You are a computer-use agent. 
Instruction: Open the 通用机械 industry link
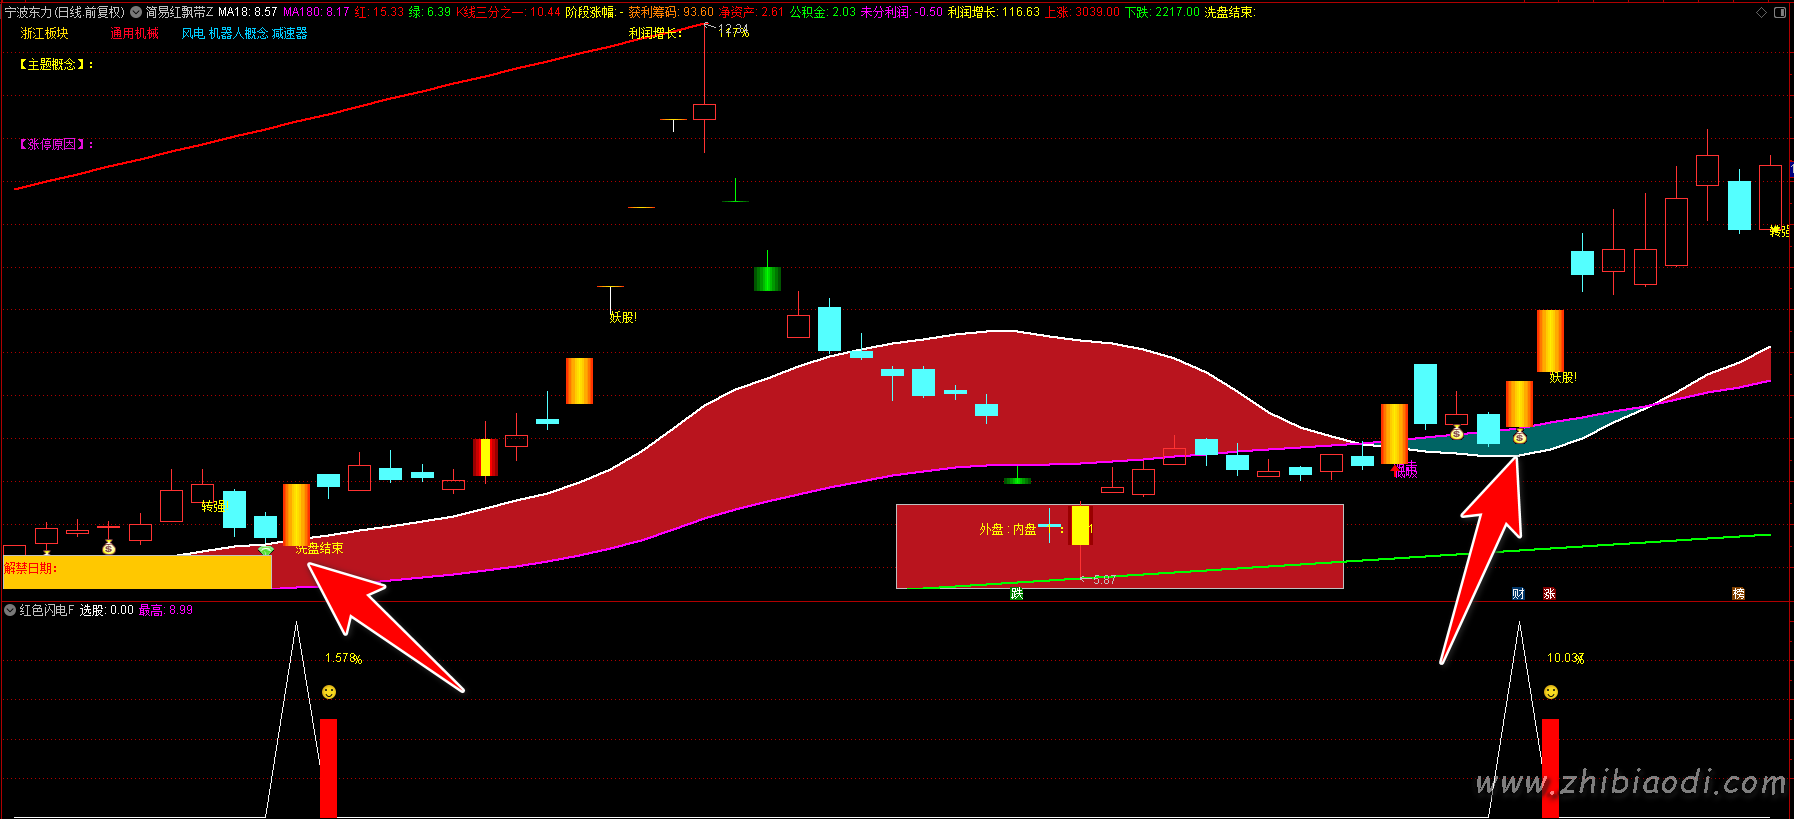tap(134, 33)
